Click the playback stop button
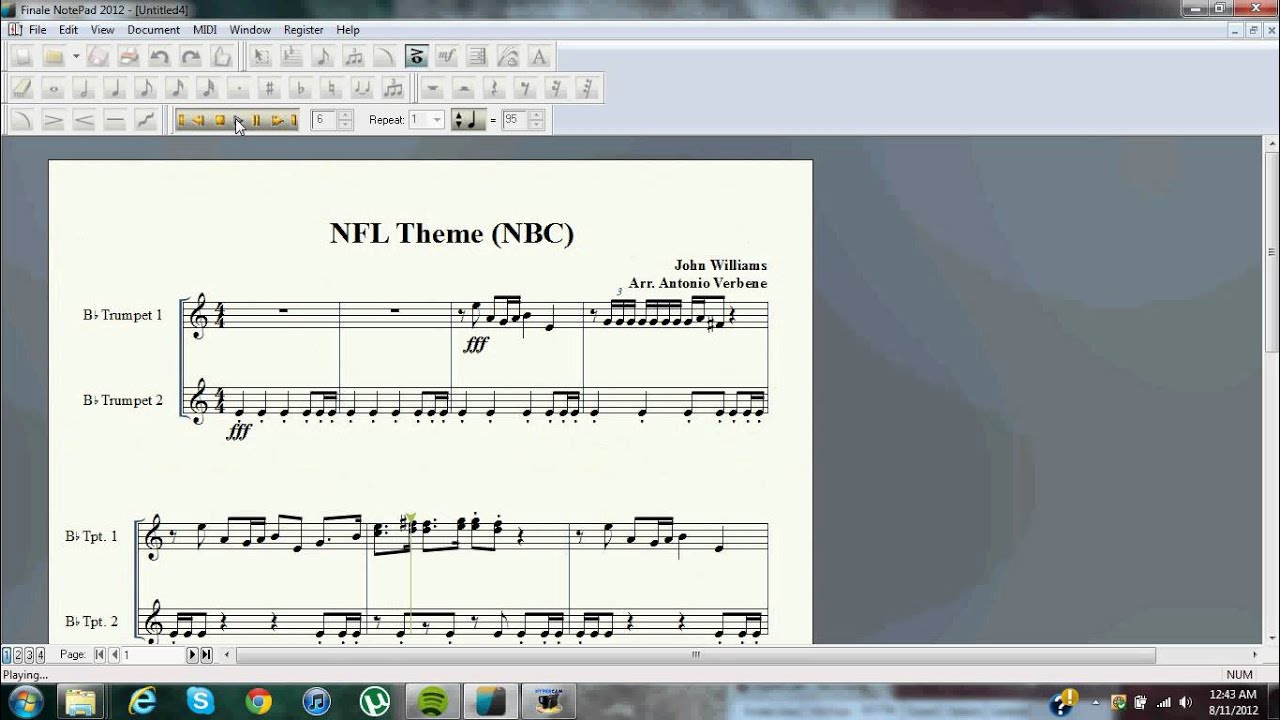The width and height of the screenshot is (1280, 720). (x=219, y=120)
